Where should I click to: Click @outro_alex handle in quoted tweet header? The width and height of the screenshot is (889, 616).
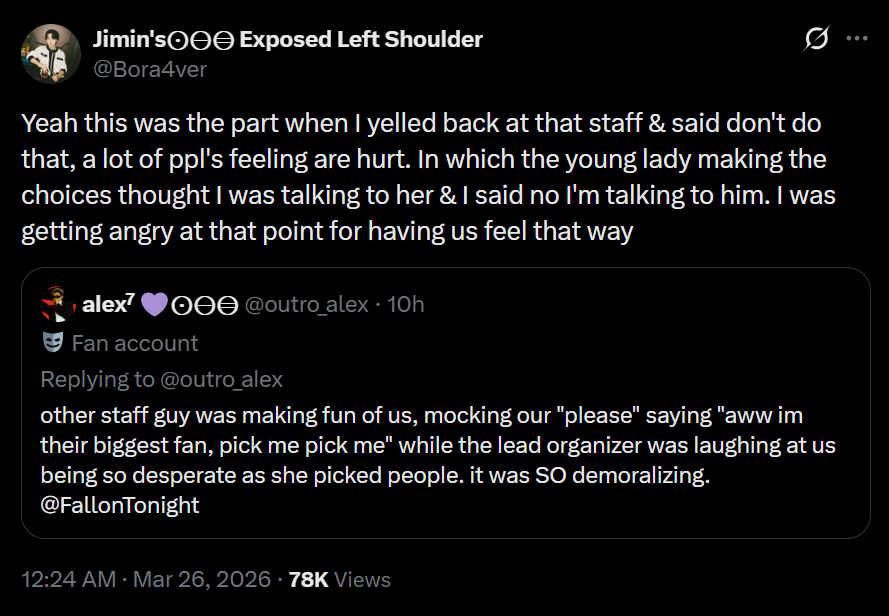click(x=308, y=304)
